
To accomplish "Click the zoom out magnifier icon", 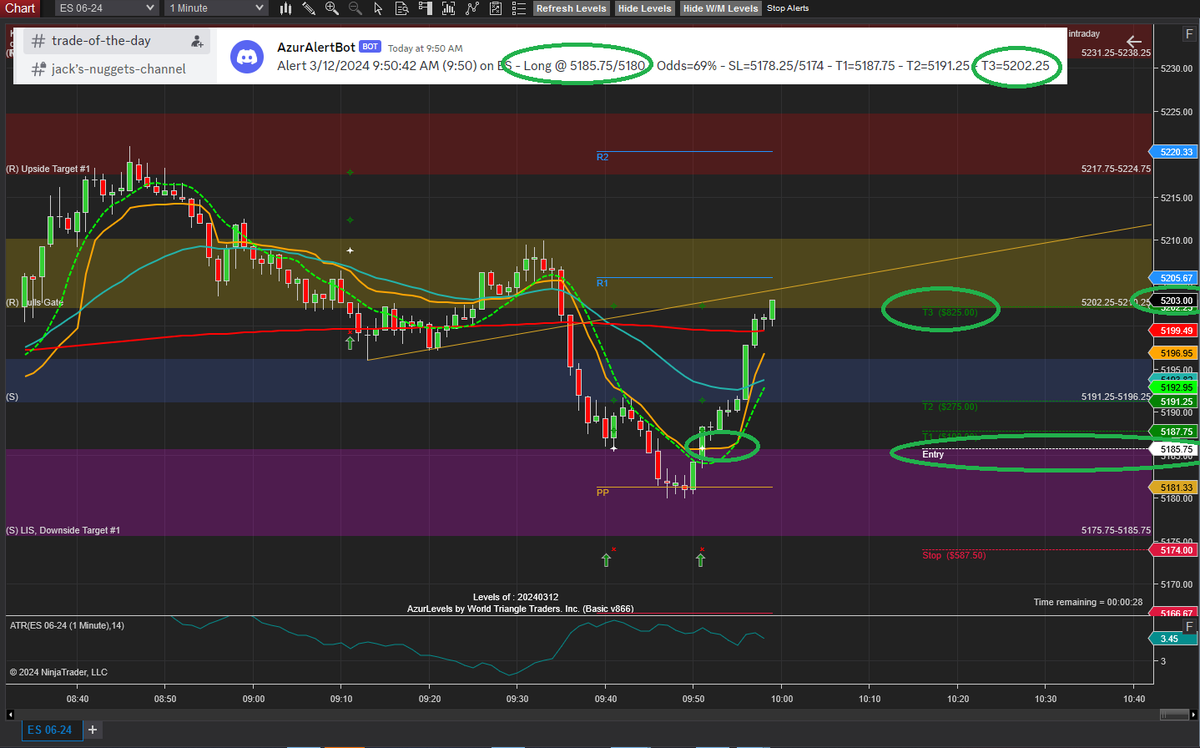I will (354, 8).
